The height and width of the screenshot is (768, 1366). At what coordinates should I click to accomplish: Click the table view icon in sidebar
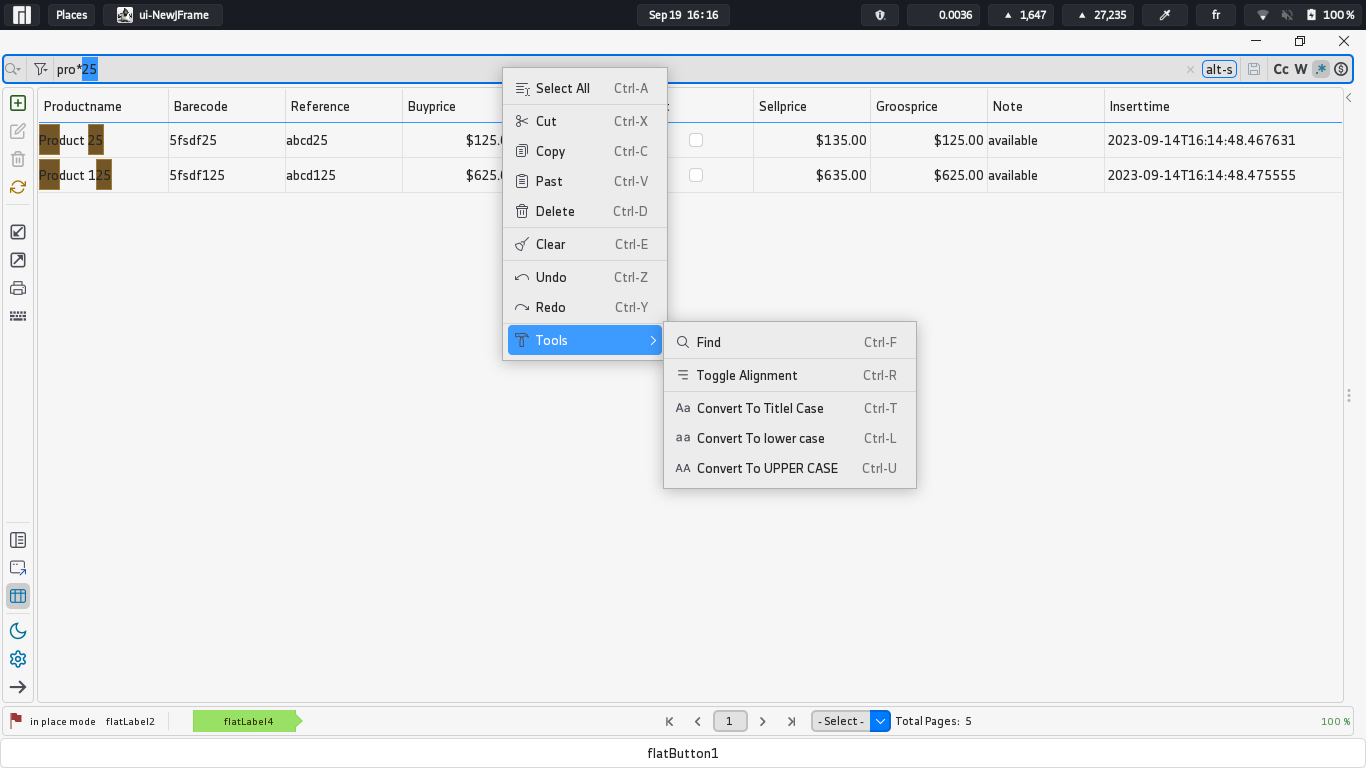(17, 595)
